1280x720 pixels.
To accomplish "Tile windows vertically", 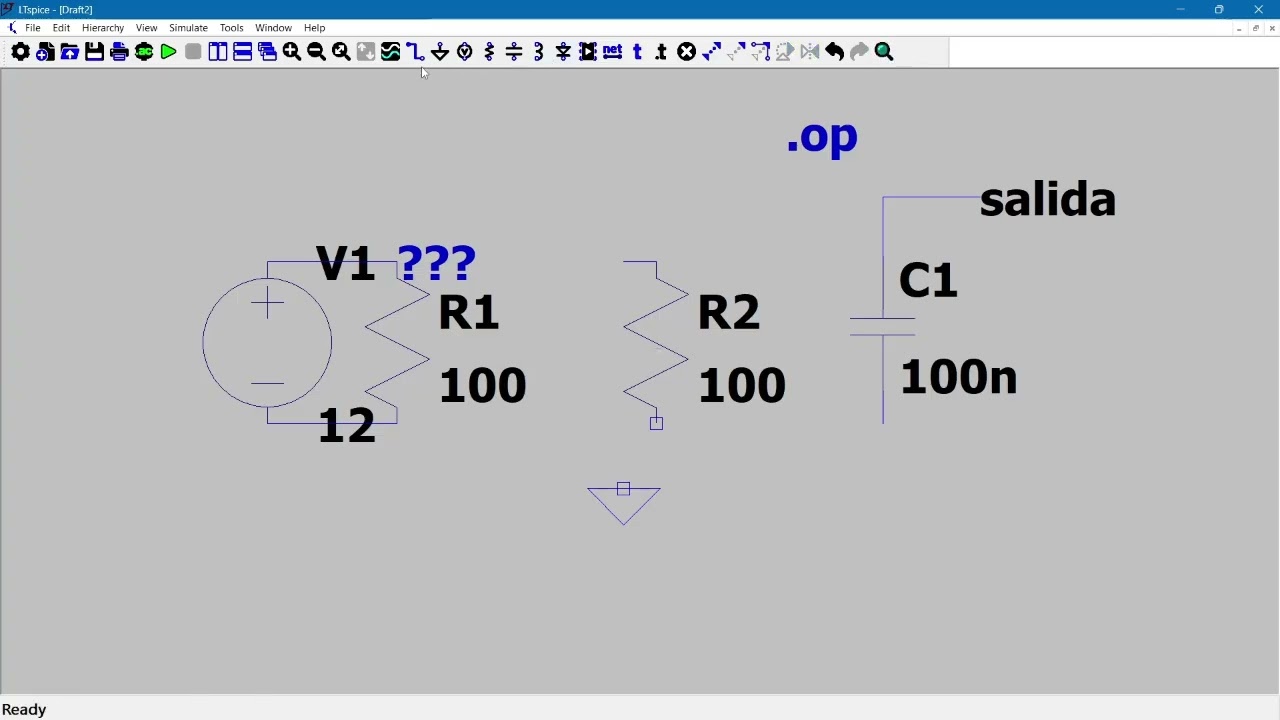I will pyautogui.click(x=218, y=52).
